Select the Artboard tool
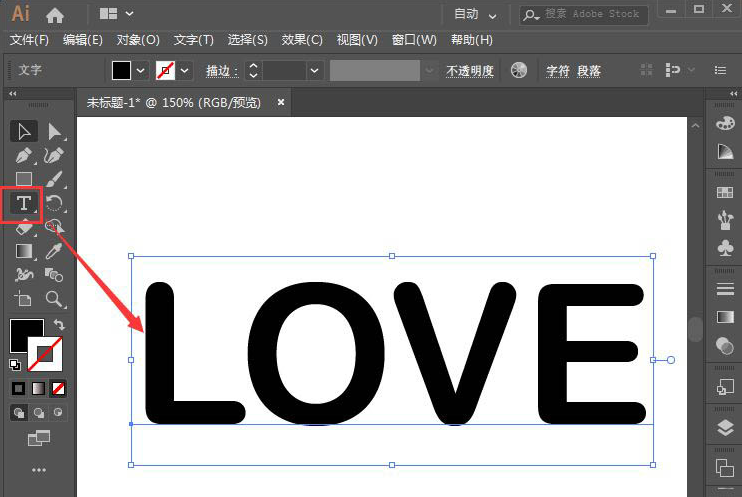This screenshot has height=497, width=742. pos(23,299)
